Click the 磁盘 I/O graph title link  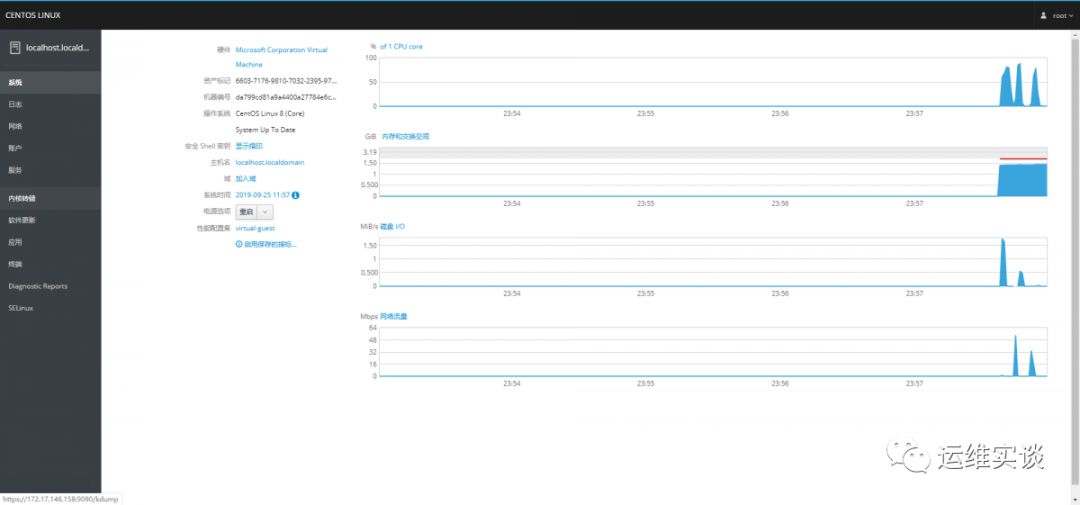(x=393, y=227)
